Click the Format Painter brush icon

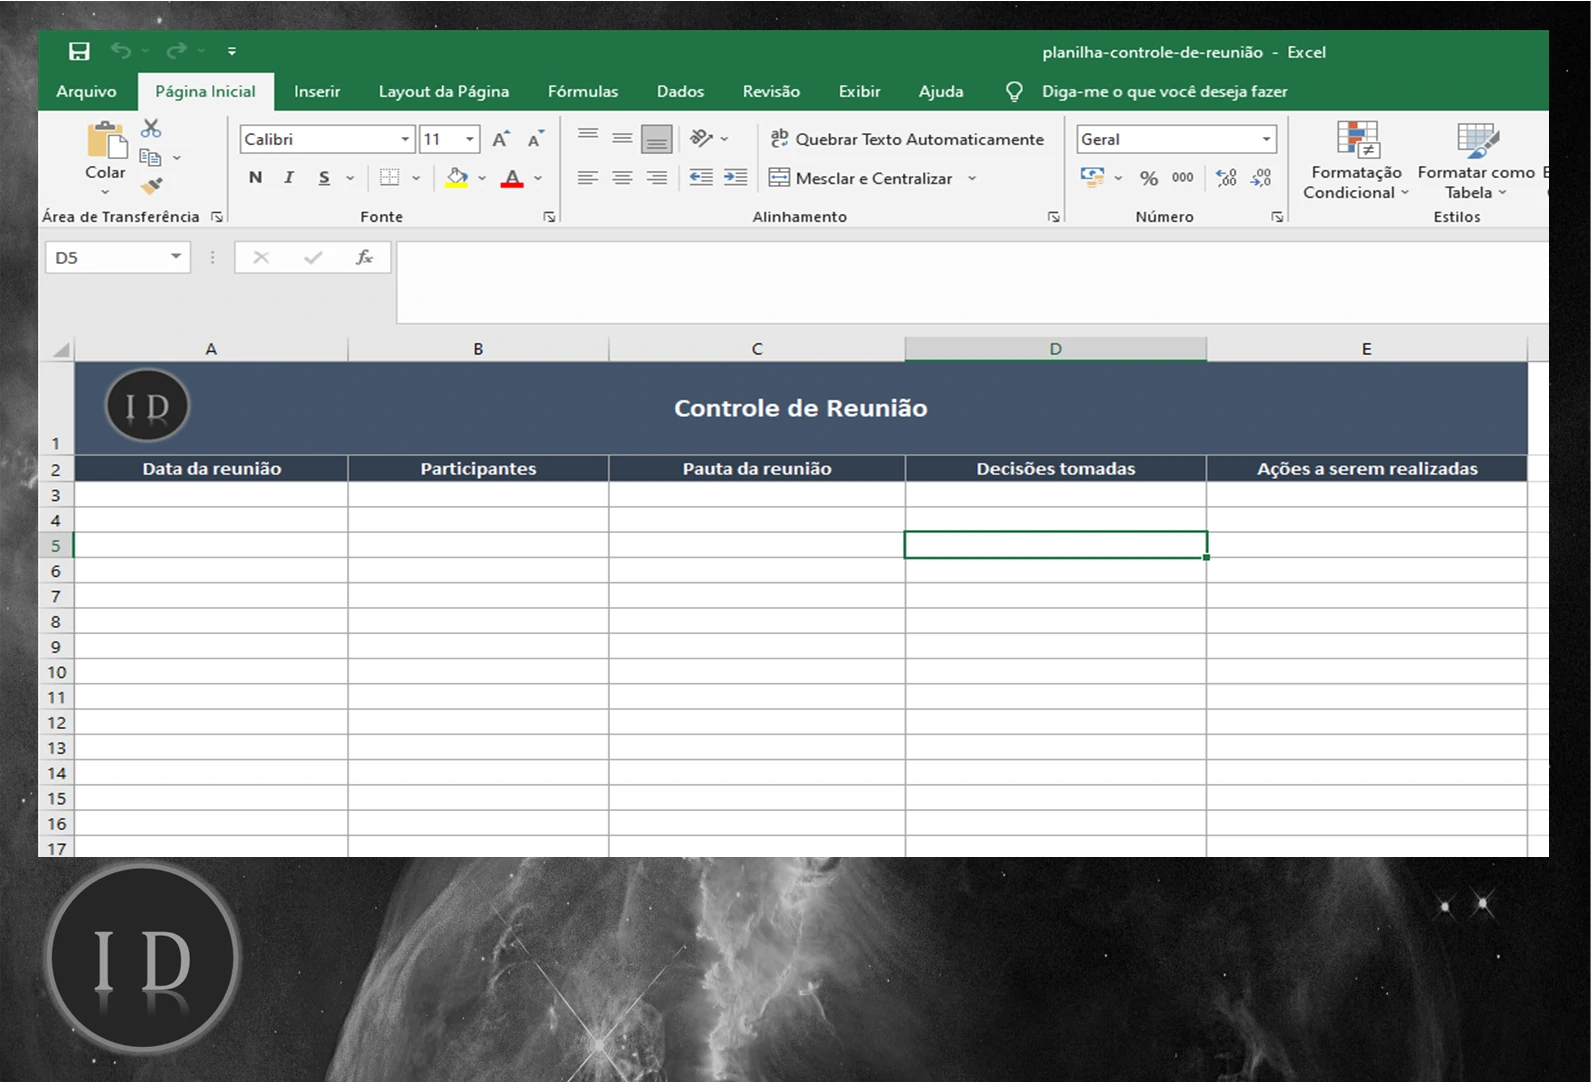[151, 186]
